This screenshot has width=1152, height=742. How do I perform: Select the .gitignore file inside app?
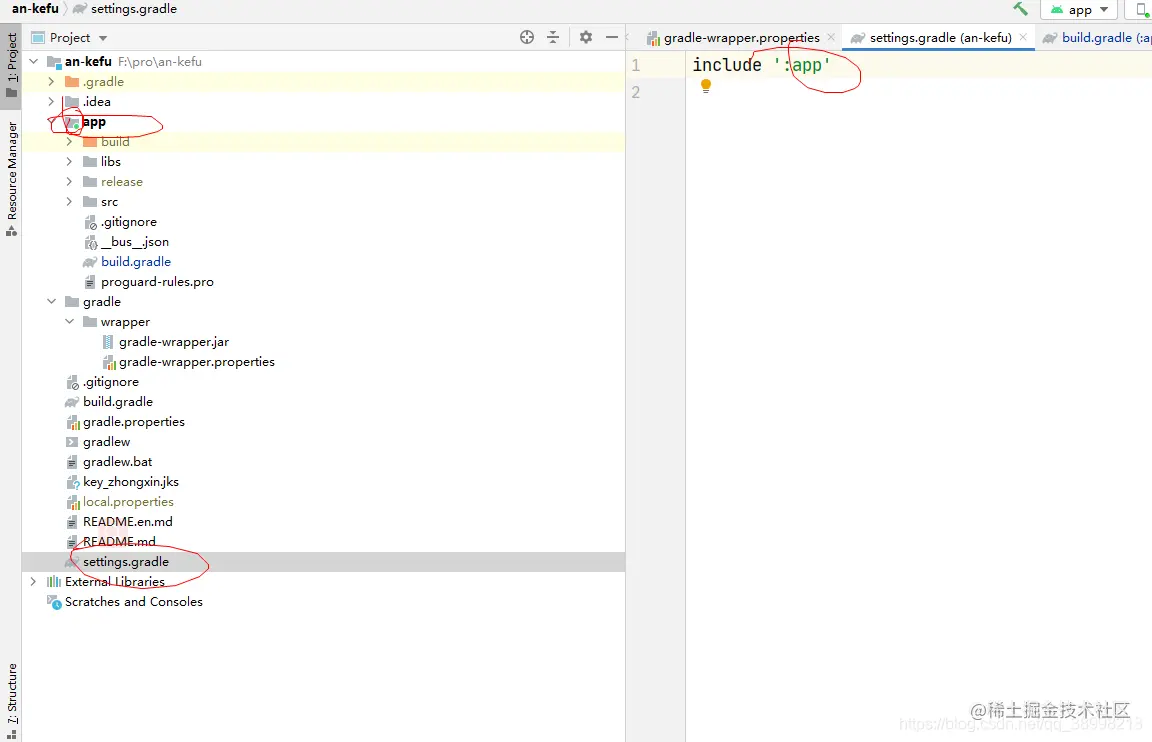pos(129,222)
